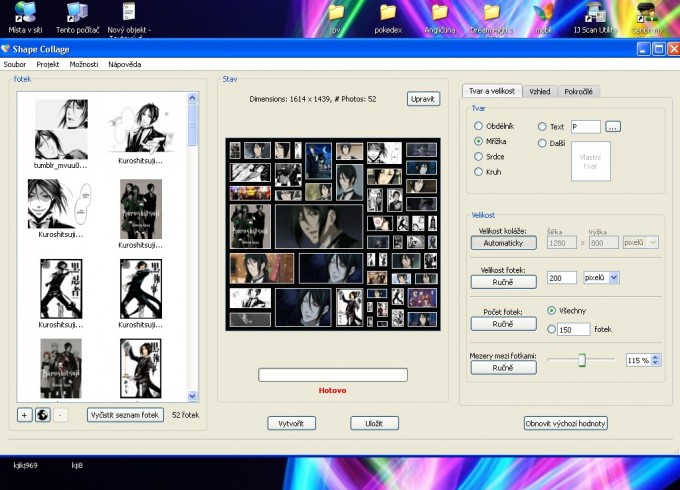Open the Projekt menu

(48, 64)
